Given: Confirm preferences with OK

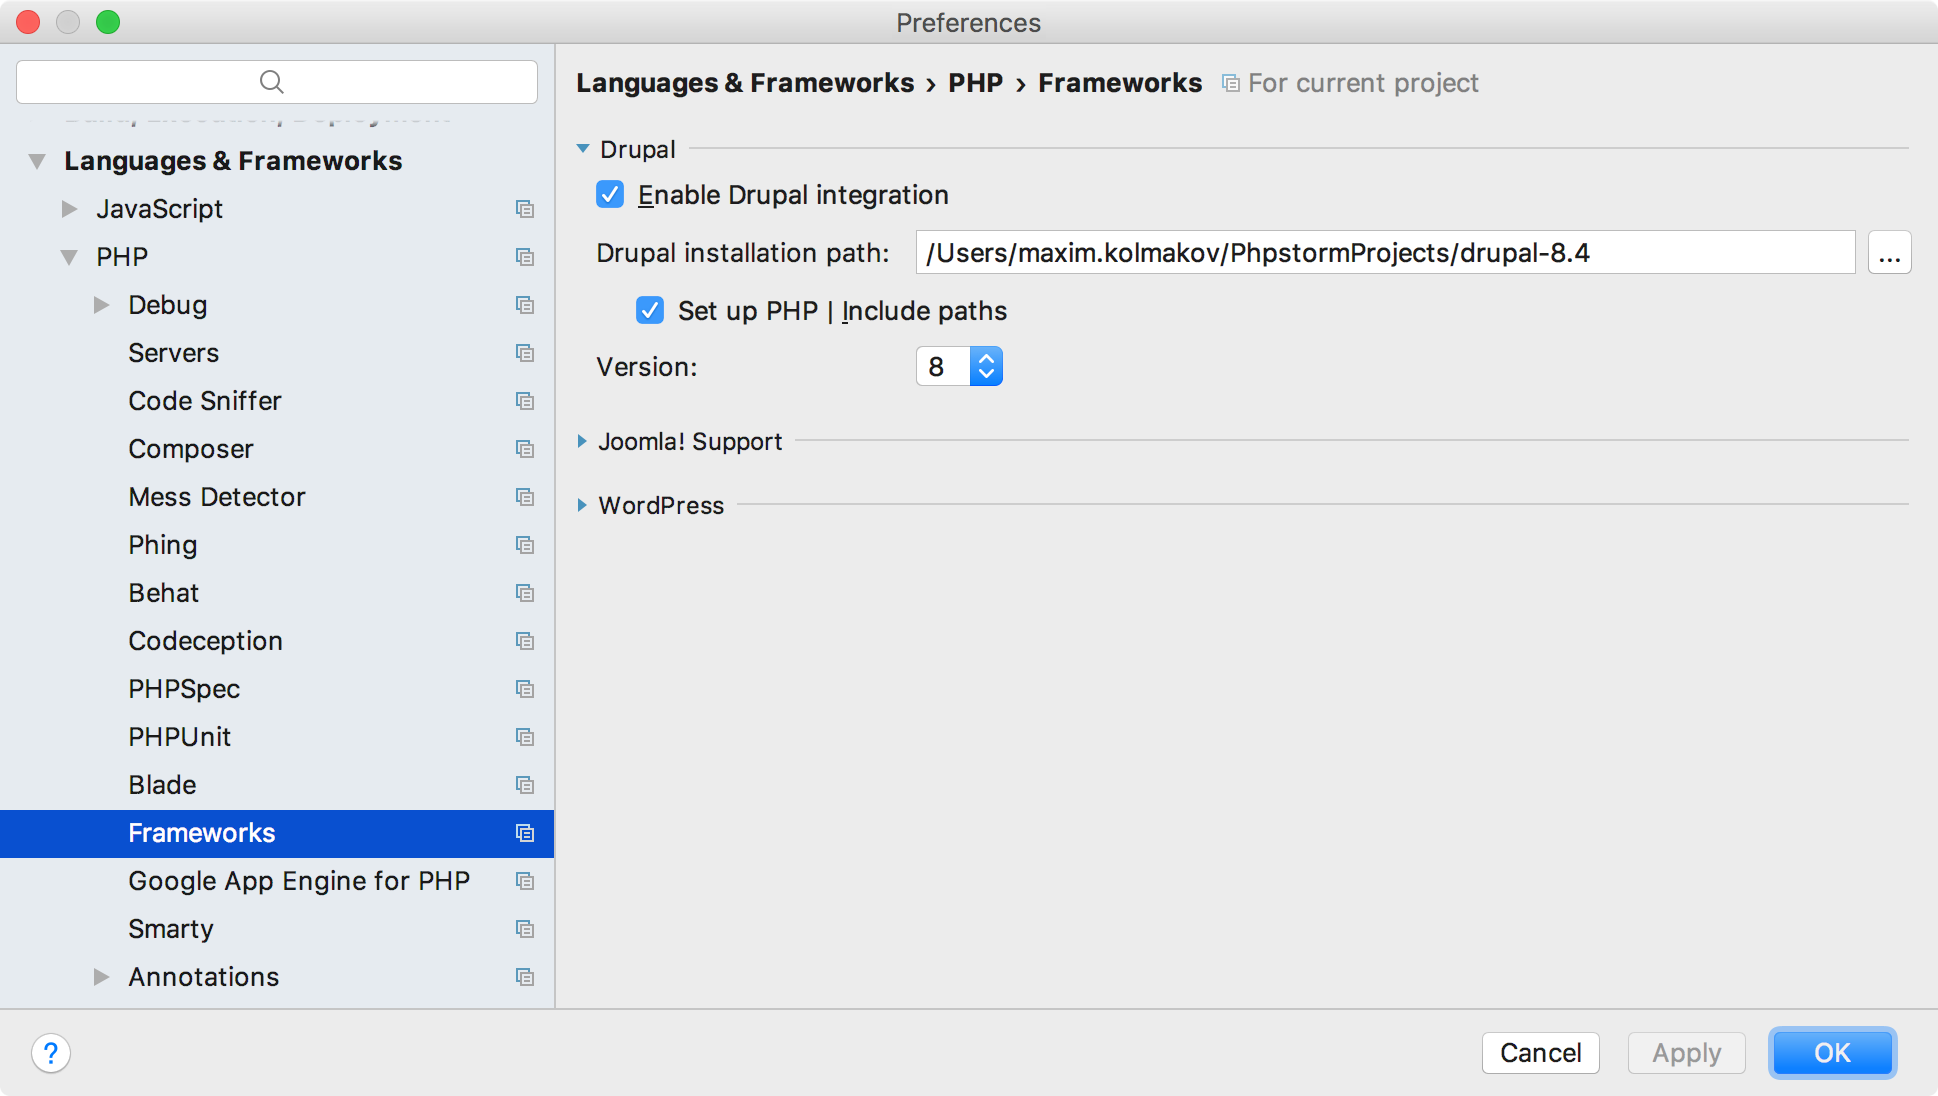Looking at the screenshot, I should pyautogui.click(x=1832, y=1053).
